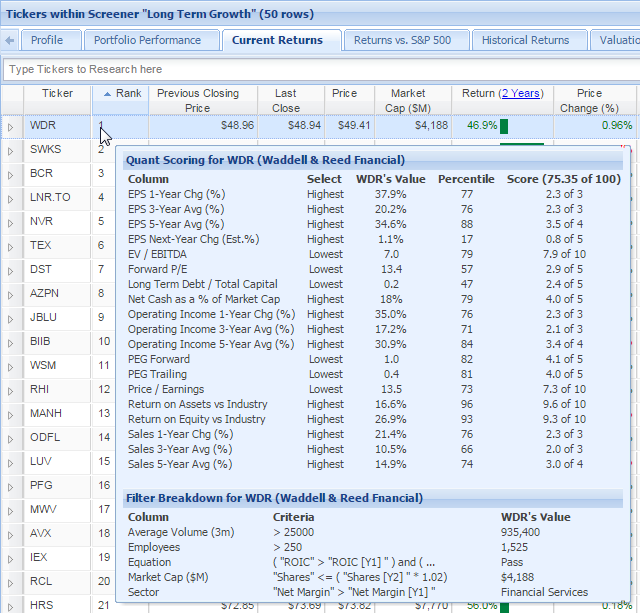Click WDR last close $48.94 cell
640x613 pixels.
291,125
